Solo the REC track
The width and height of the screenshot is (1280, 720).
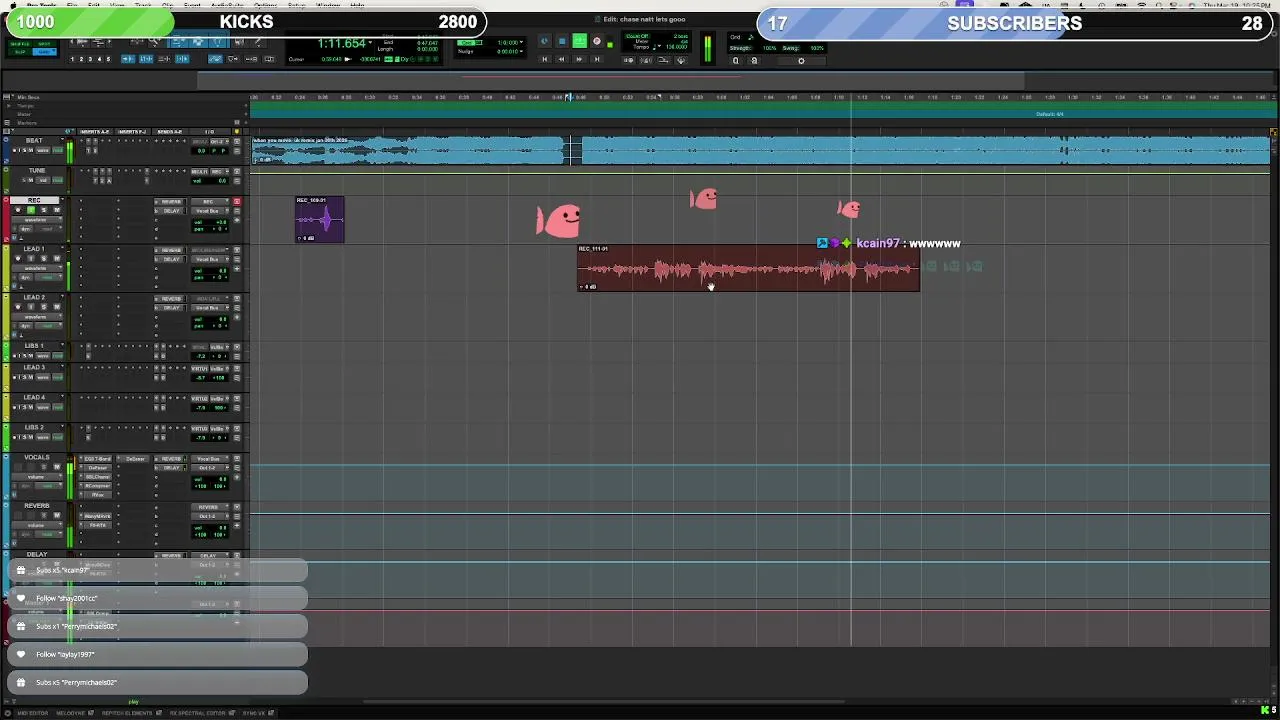44,210
